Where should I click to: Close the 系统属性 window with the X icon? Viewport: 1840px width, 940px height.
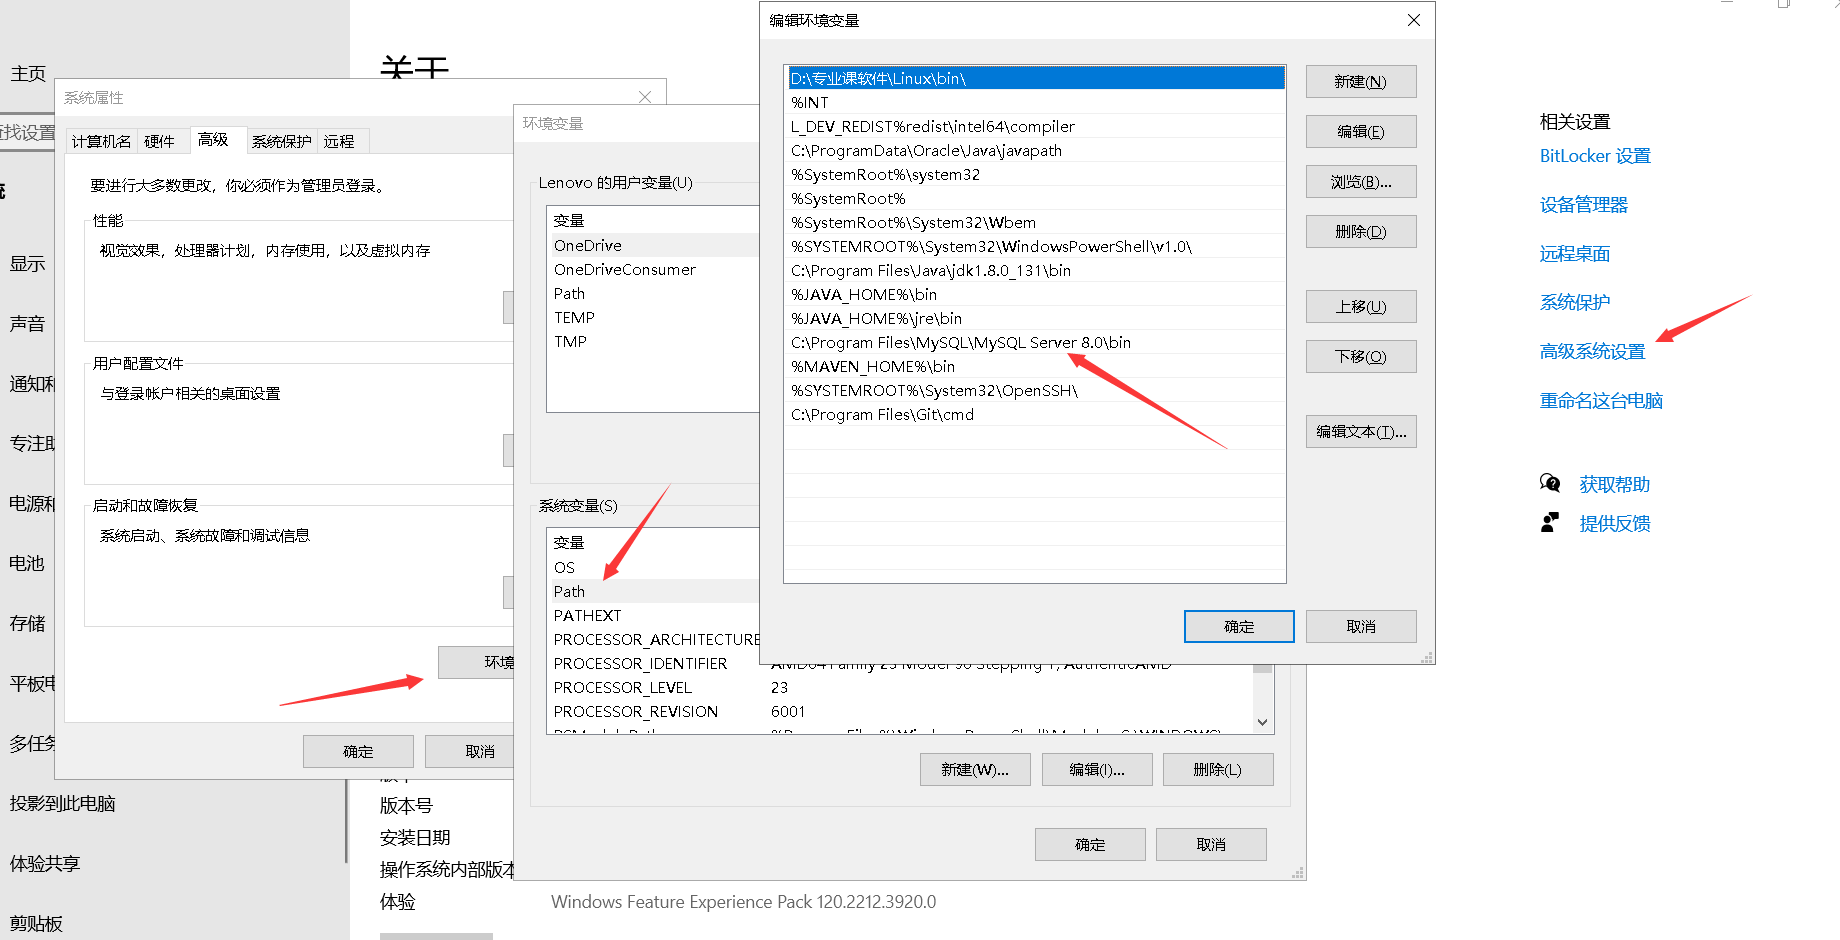click(645, 97)
